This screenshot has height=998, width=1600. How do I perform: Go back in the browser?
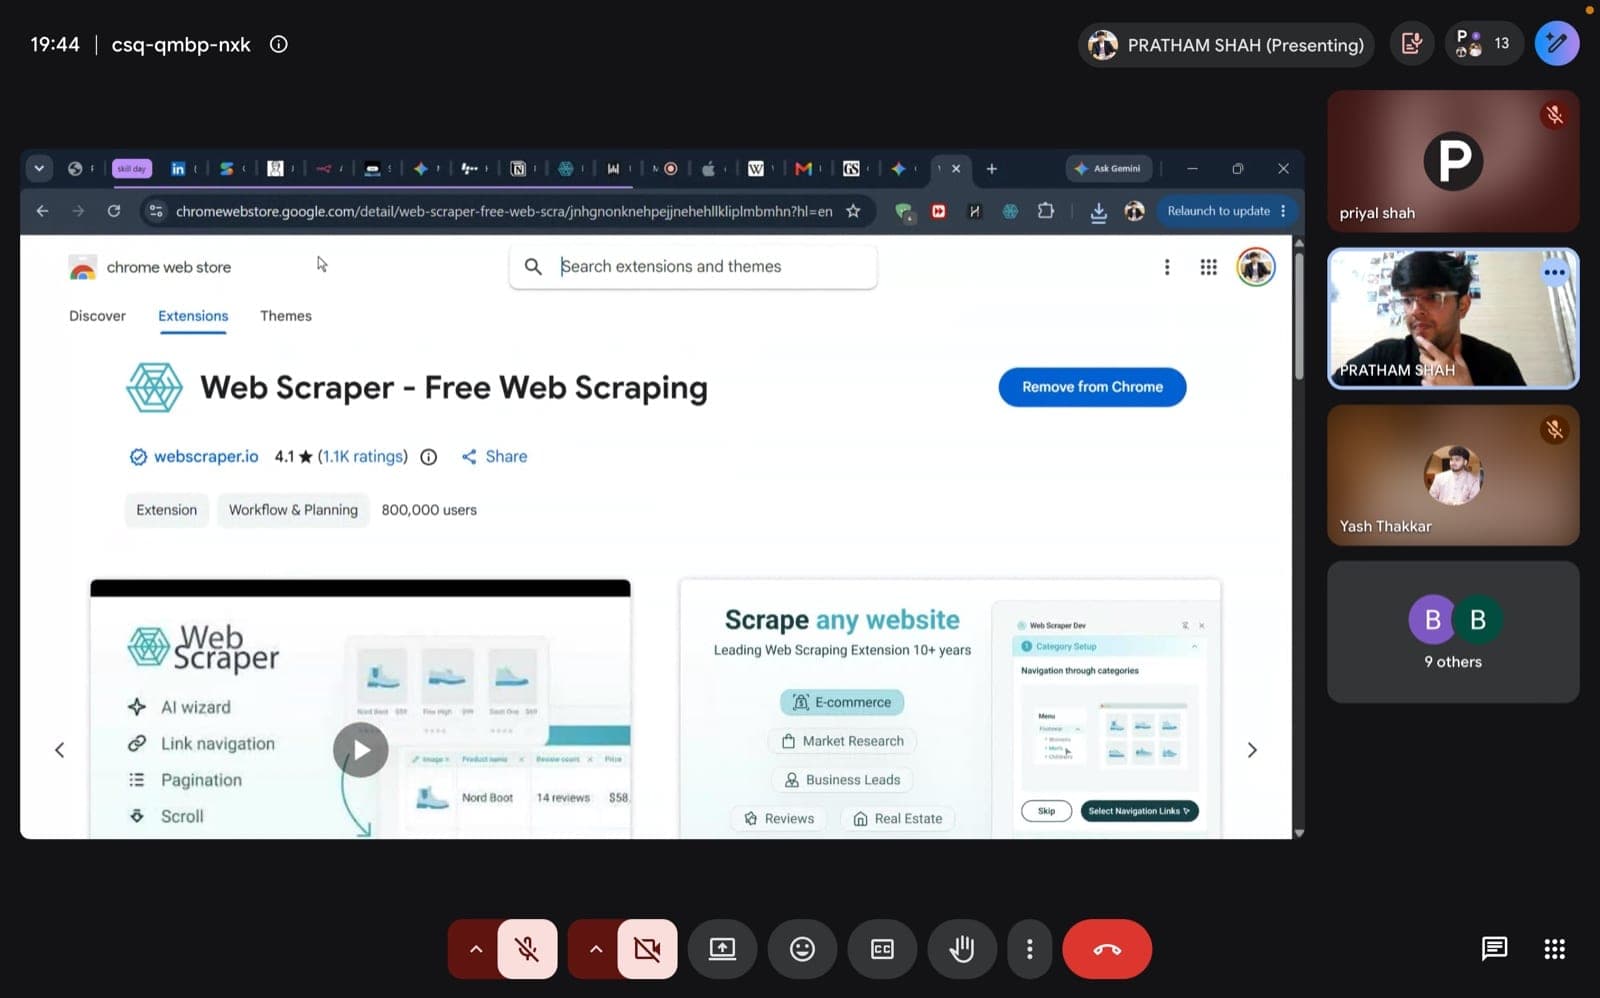[42, 211]
